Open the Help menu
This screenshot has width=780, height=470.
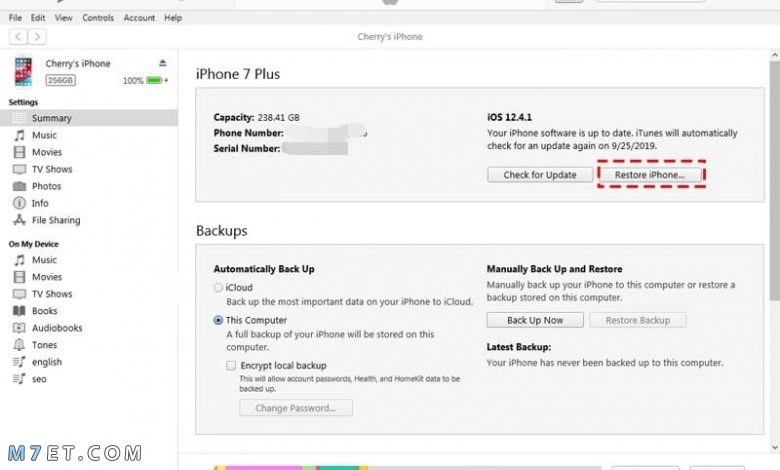(x=173, y=18)
